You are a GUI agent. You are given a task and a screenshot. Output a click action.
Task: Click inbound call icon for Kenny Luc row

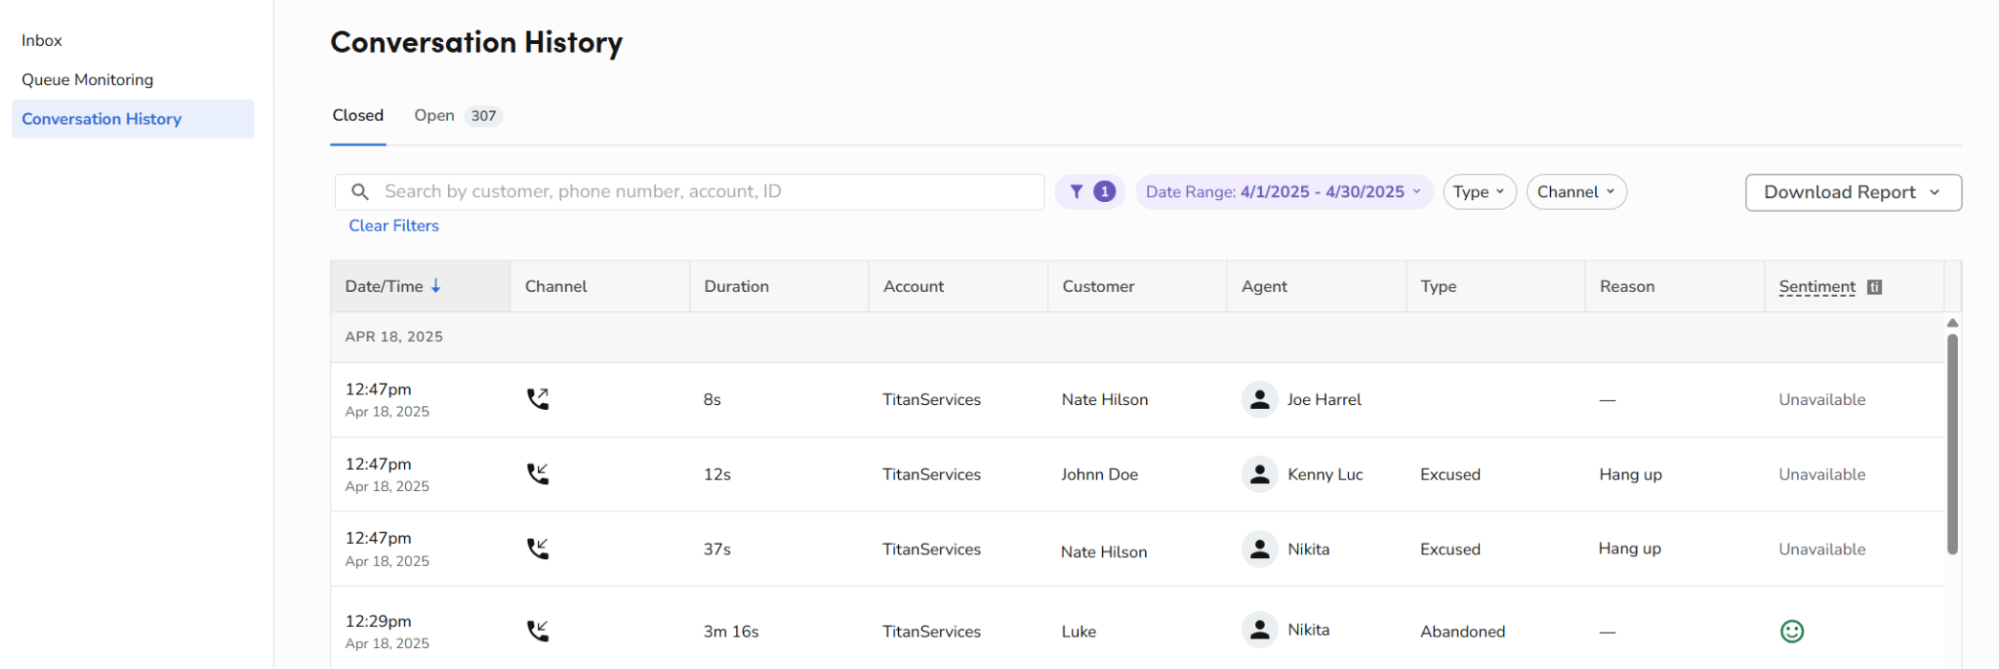click(x=538, y=474)
